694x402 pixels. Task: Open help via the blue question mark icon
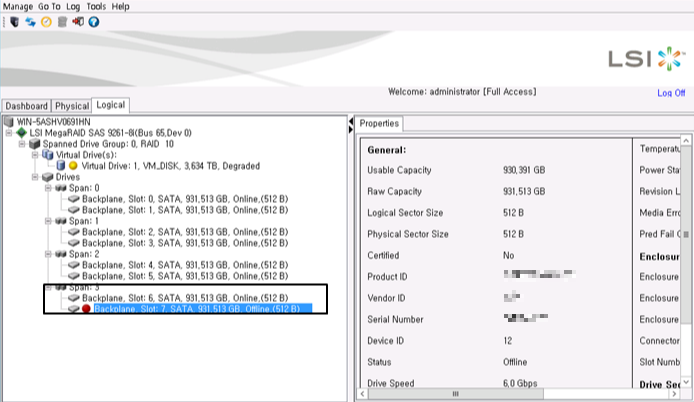[x=94, y=22]
